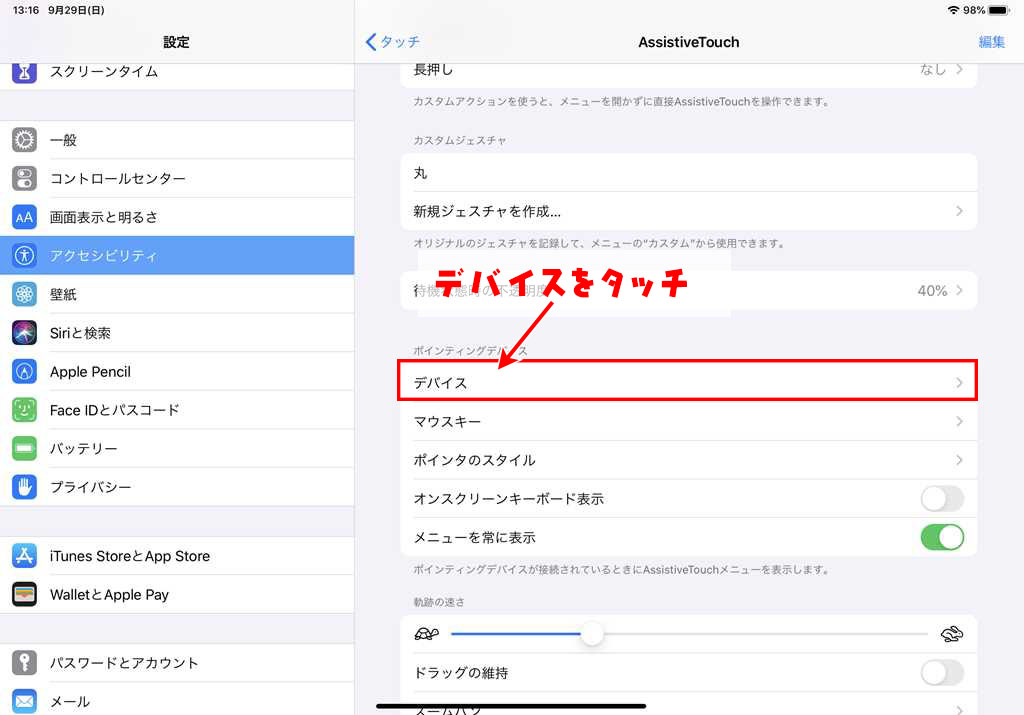Screen dimensions: 1024x715
Task: Go back to タッチ
Action: [392, 42]
